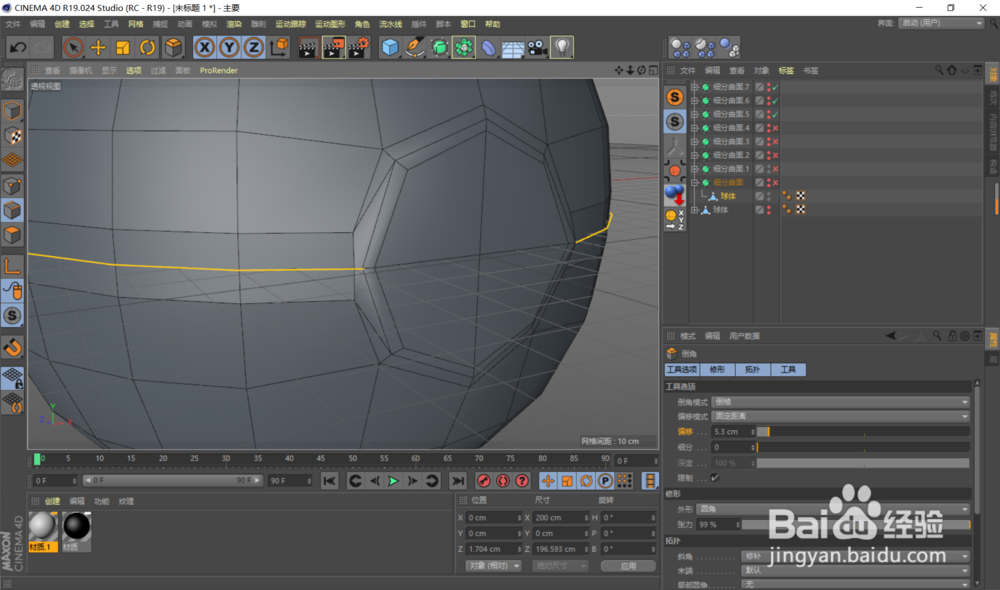Screen dimensions: 1000x590
Task: Toggle the X axis lock
Action: pos(204,47)
